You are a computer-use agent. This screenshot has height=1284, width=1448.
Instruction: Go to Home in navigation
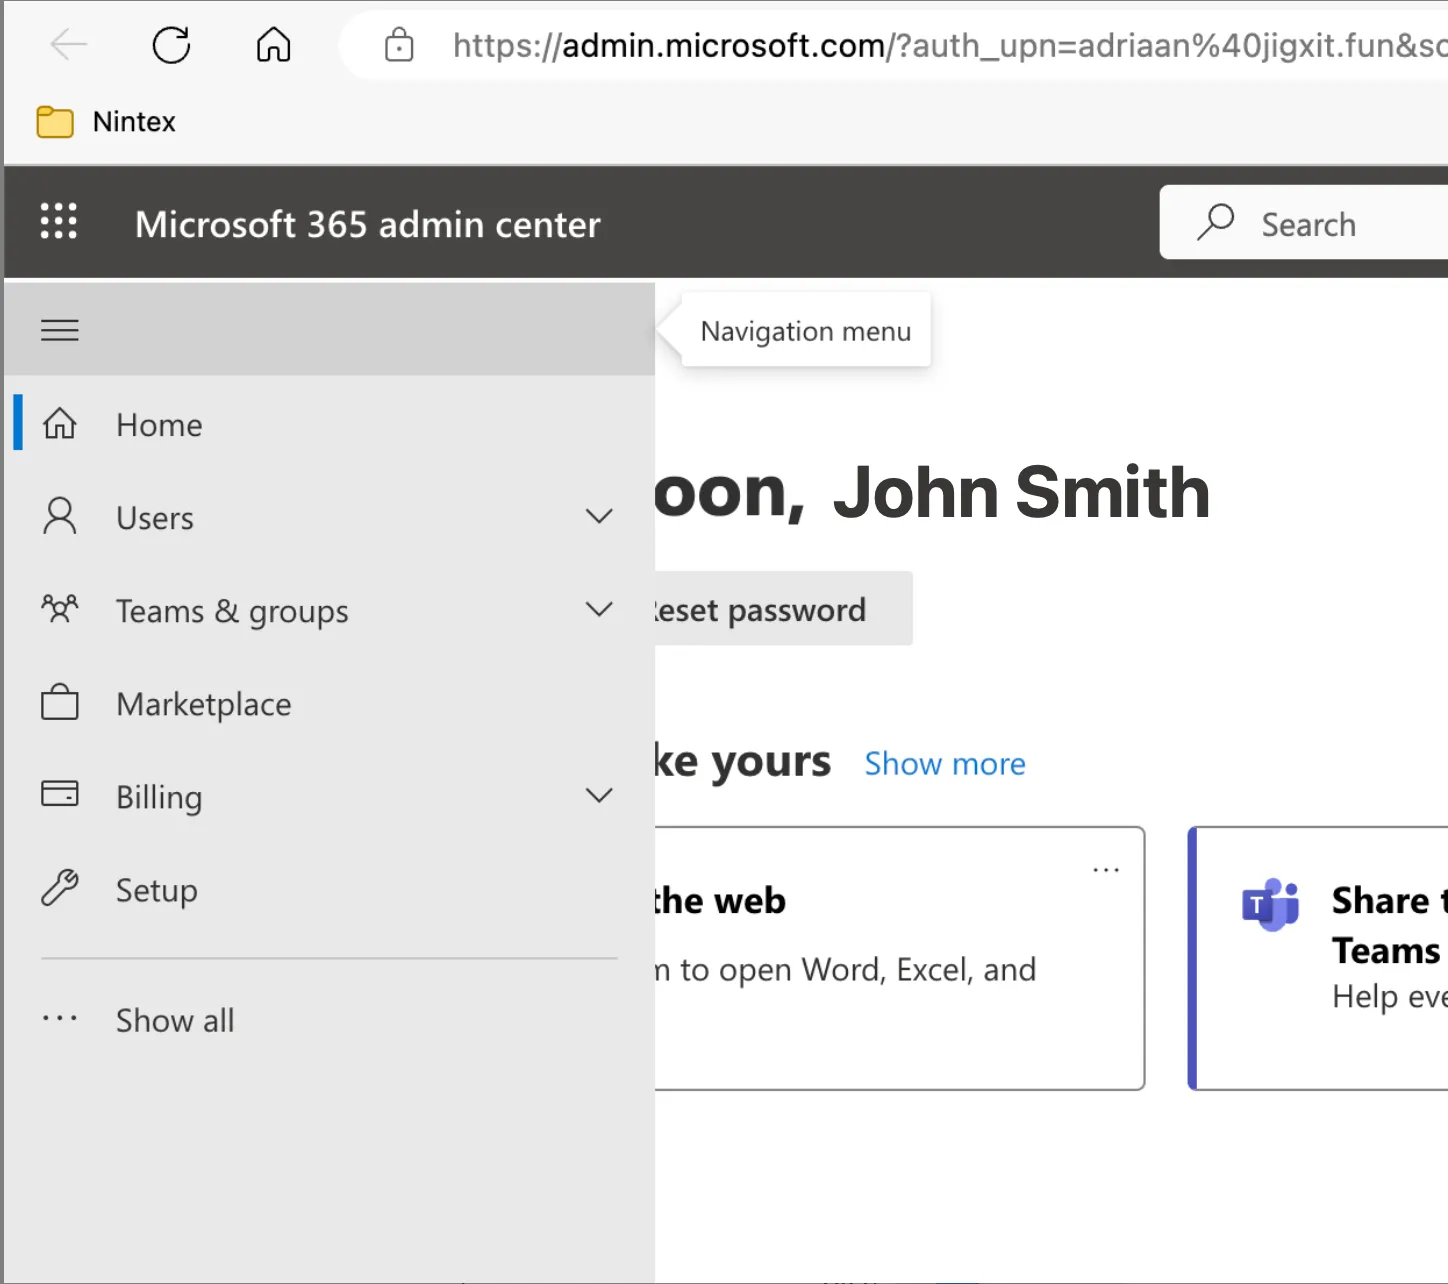click(330, 424)
